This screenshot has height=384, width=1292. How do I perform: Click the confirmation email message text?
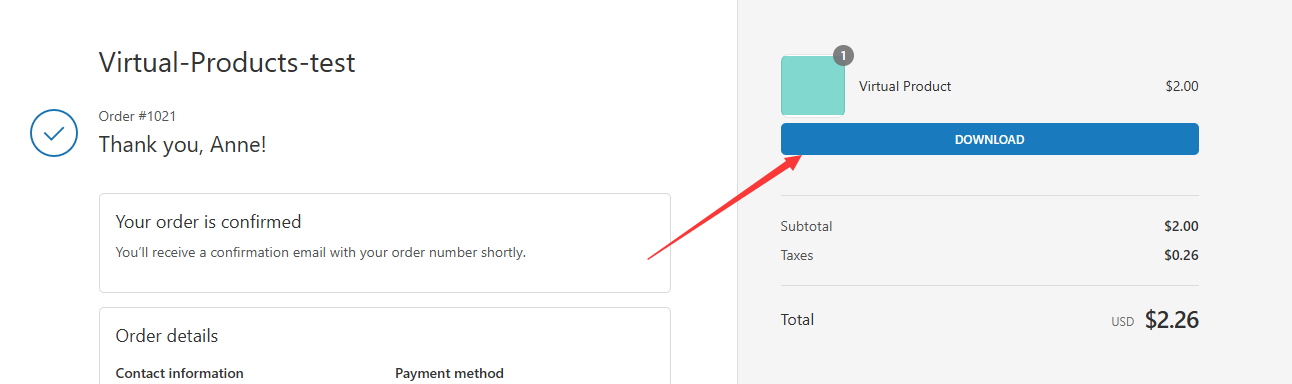320,252
